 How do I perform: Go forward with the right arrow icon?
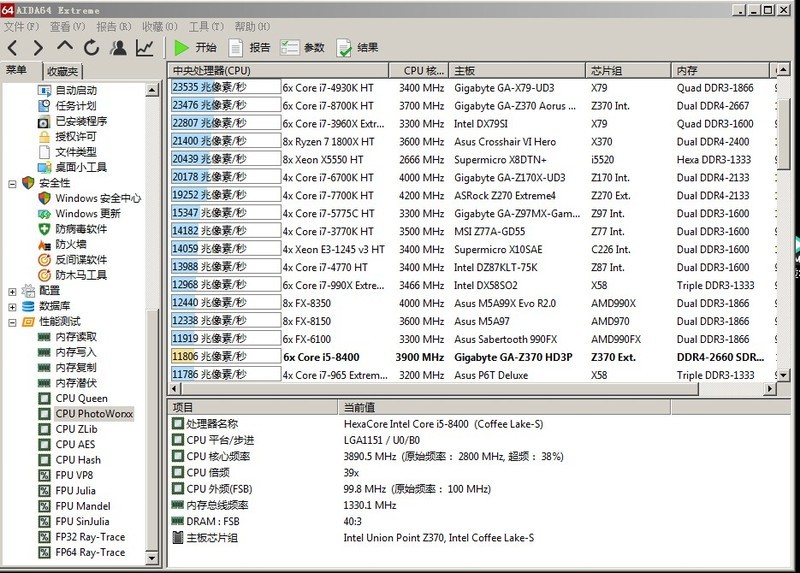[38, 48]
